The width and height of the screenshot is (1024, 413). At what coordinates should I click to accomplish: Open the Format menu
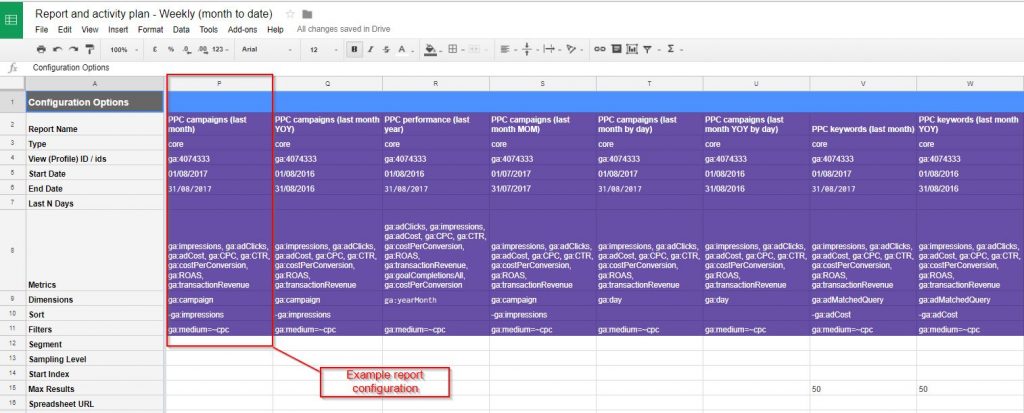(150, 29)
